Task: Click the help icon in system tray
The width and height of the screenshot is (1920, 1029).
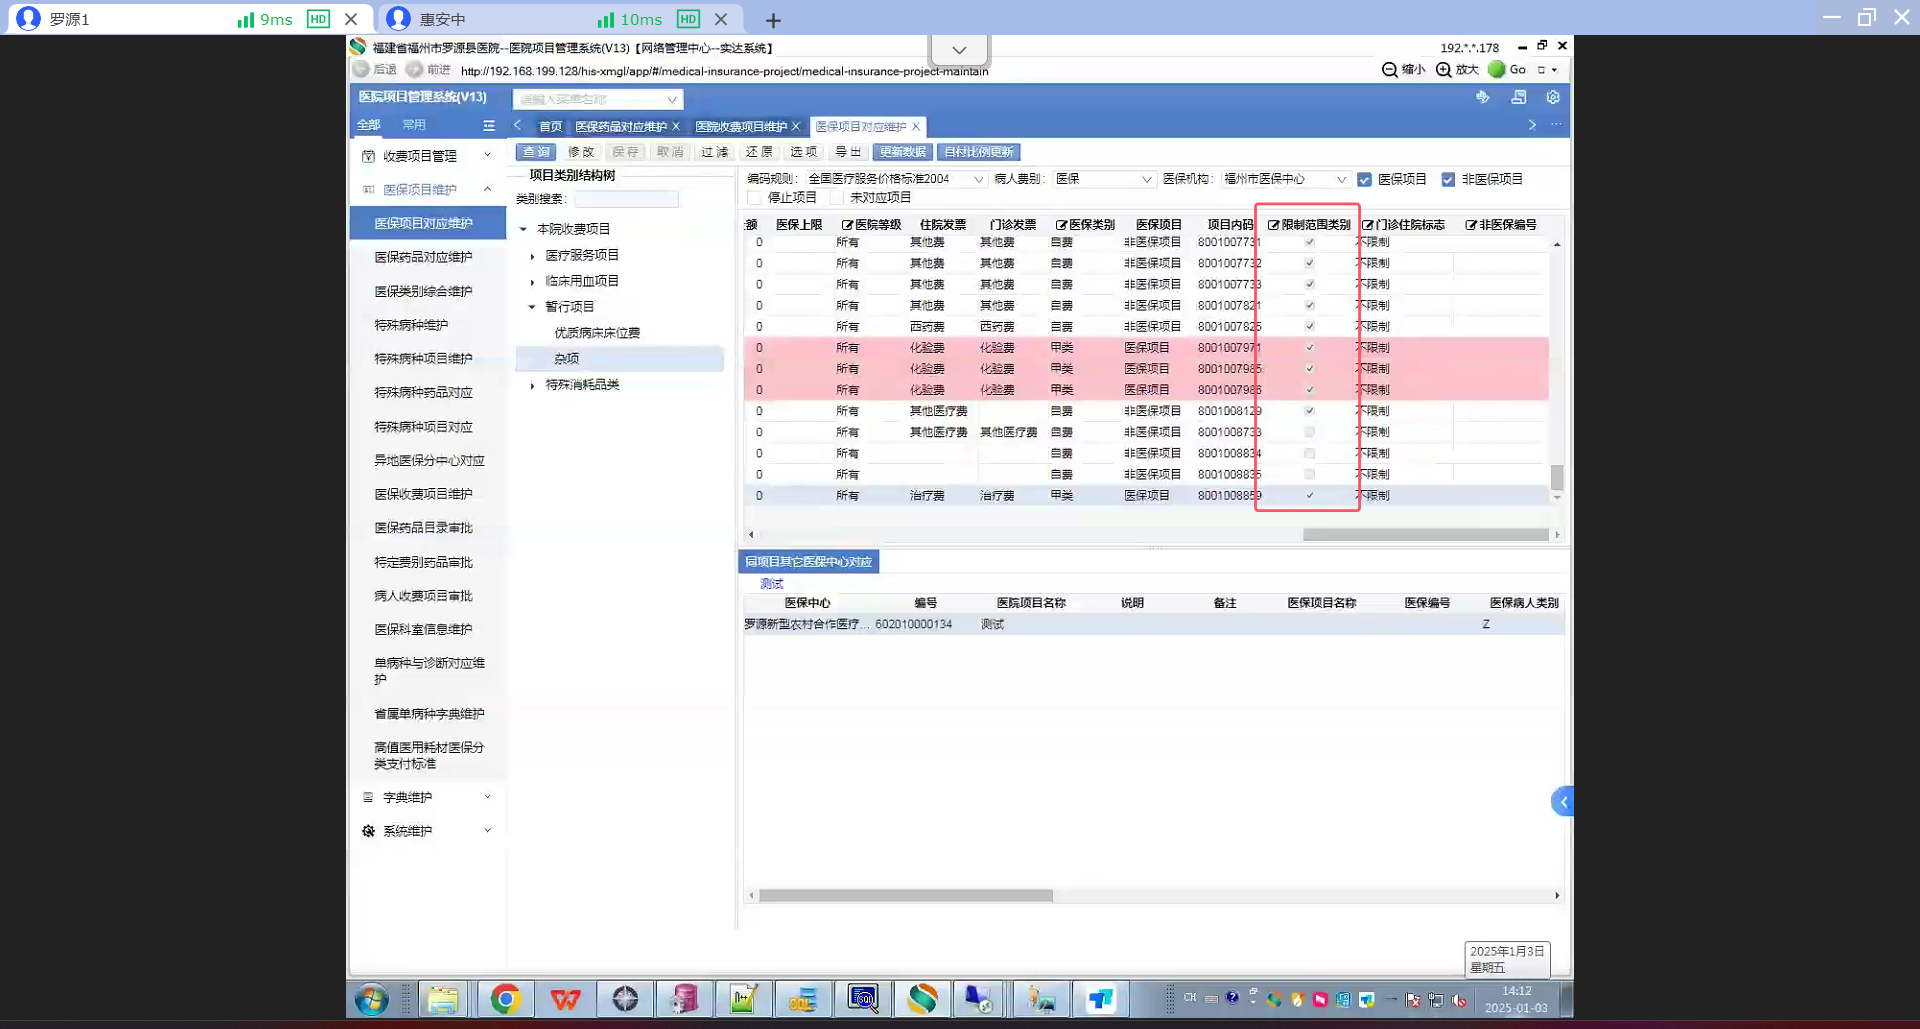Action: coord(1232,998)
